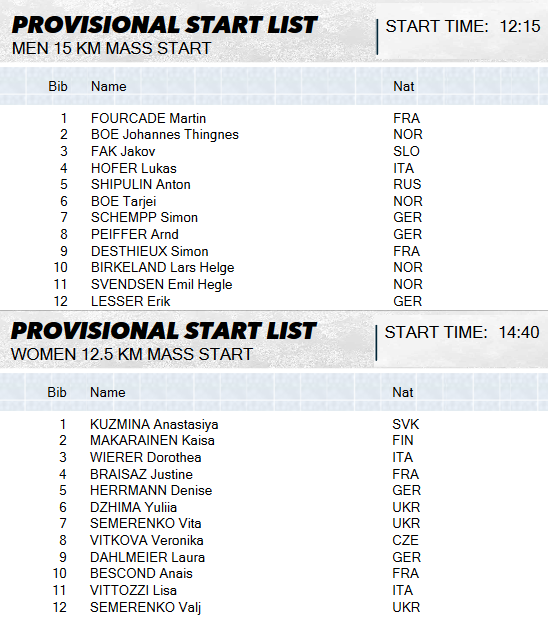Click men's Bib column header

click(x=58, y=86)
